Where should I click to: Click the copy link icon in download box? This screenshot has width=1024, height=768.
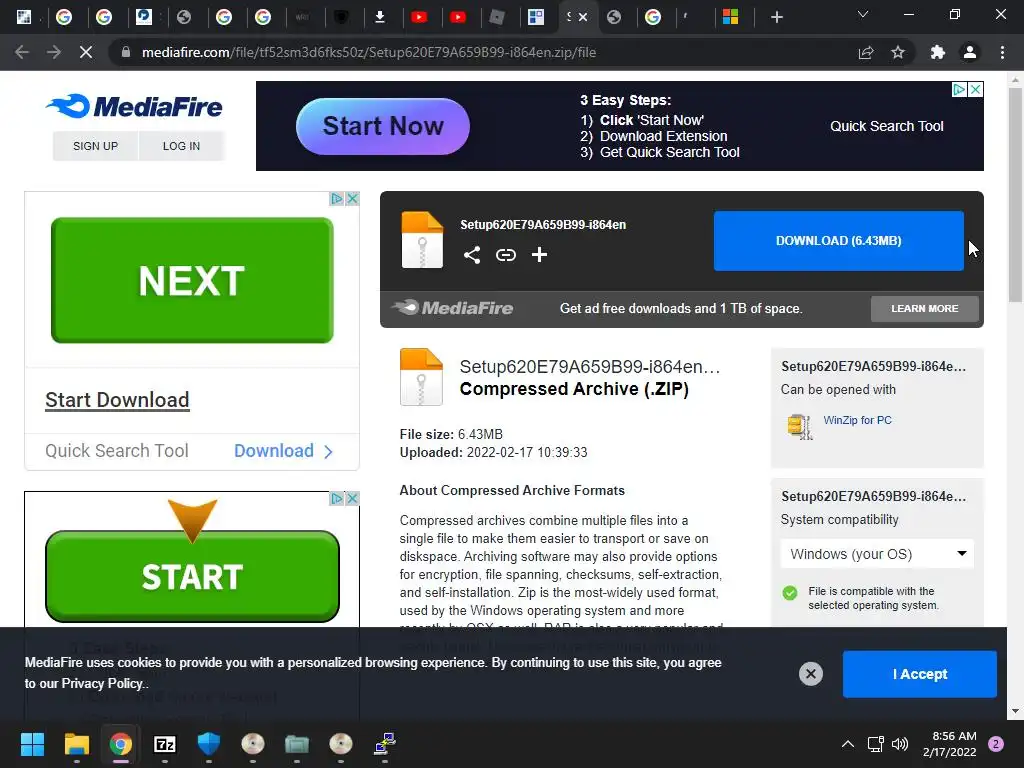click(505, 255)
